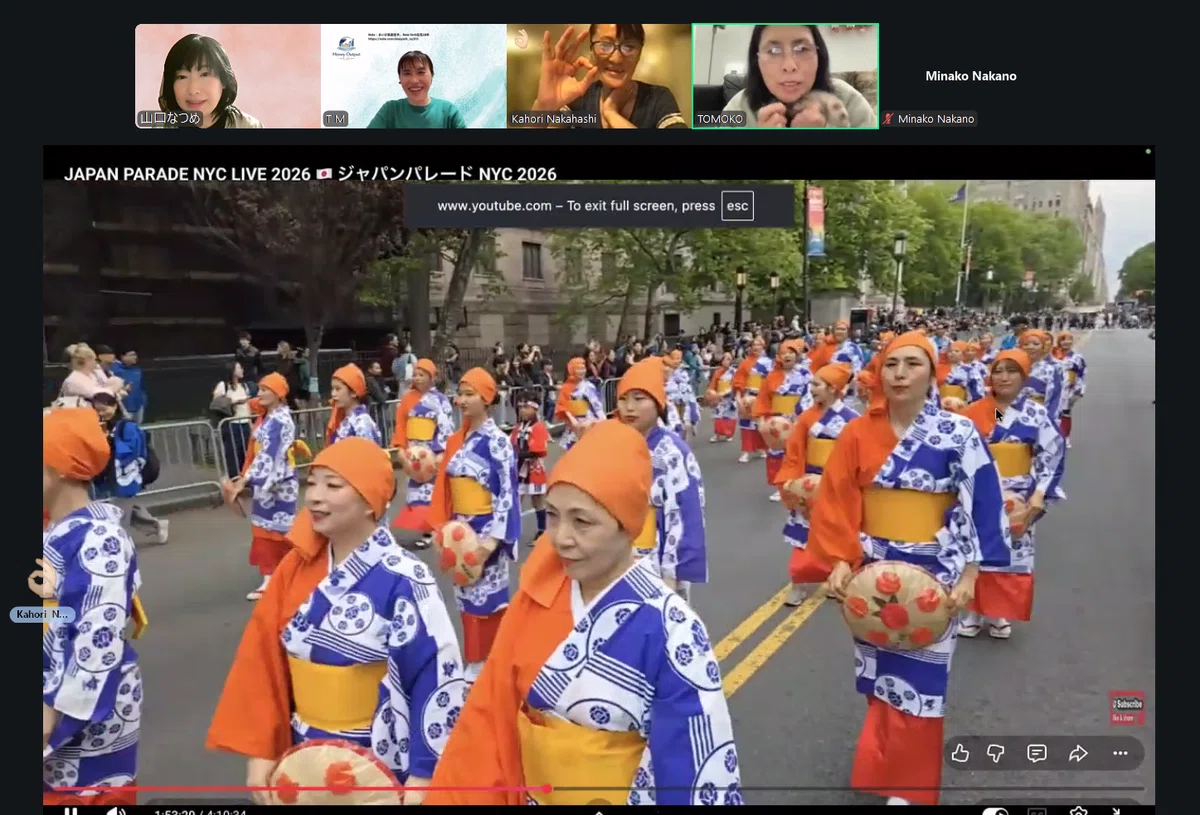Select Kahori Nakahashi video tile
This screenshot has width=1200, height=815.
(x=599, y=76)
